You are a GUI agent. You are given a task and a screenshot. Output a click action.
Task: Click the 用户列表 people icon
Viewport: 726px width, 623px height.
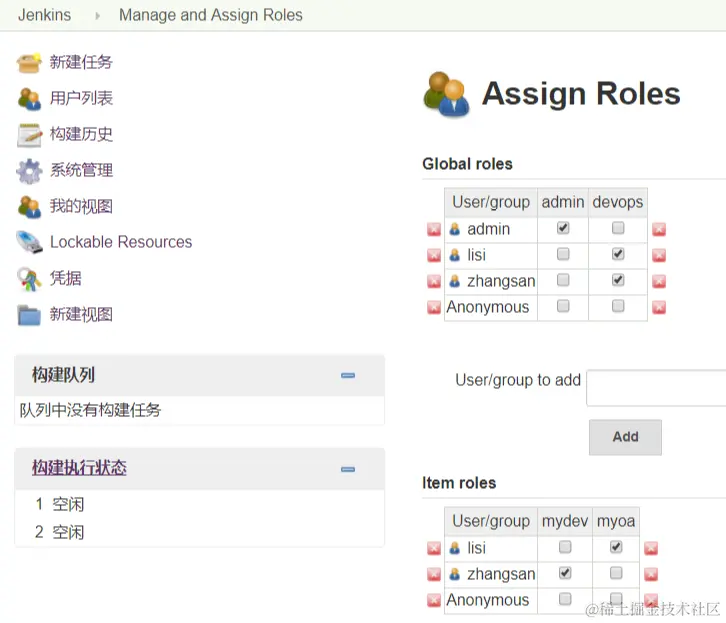[x=29, y=99]
